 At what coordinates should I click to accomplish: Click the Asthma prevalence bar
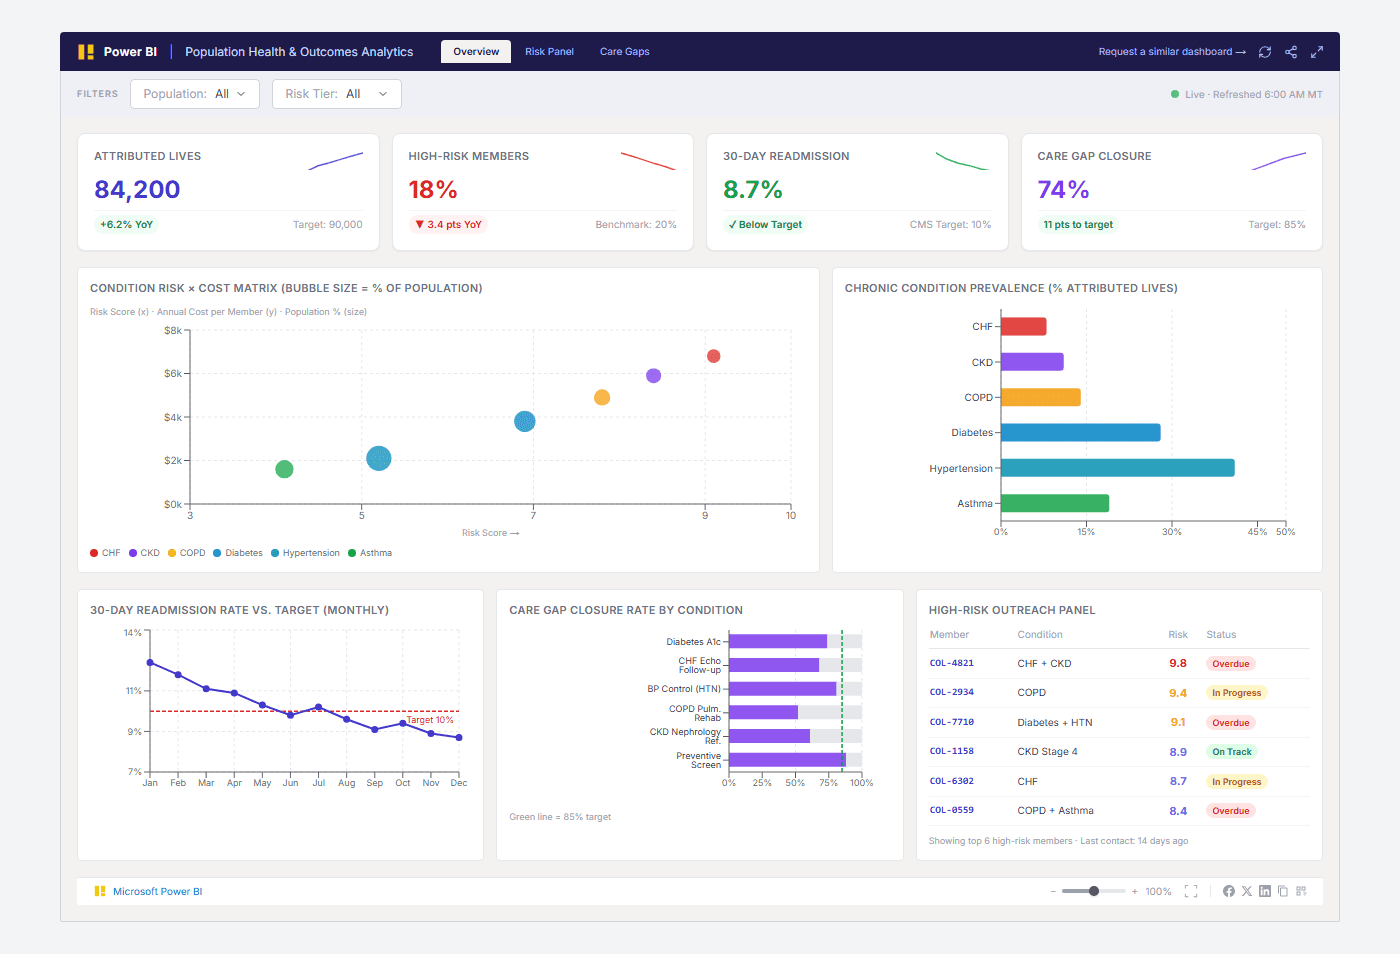(x=1055, y=503)
